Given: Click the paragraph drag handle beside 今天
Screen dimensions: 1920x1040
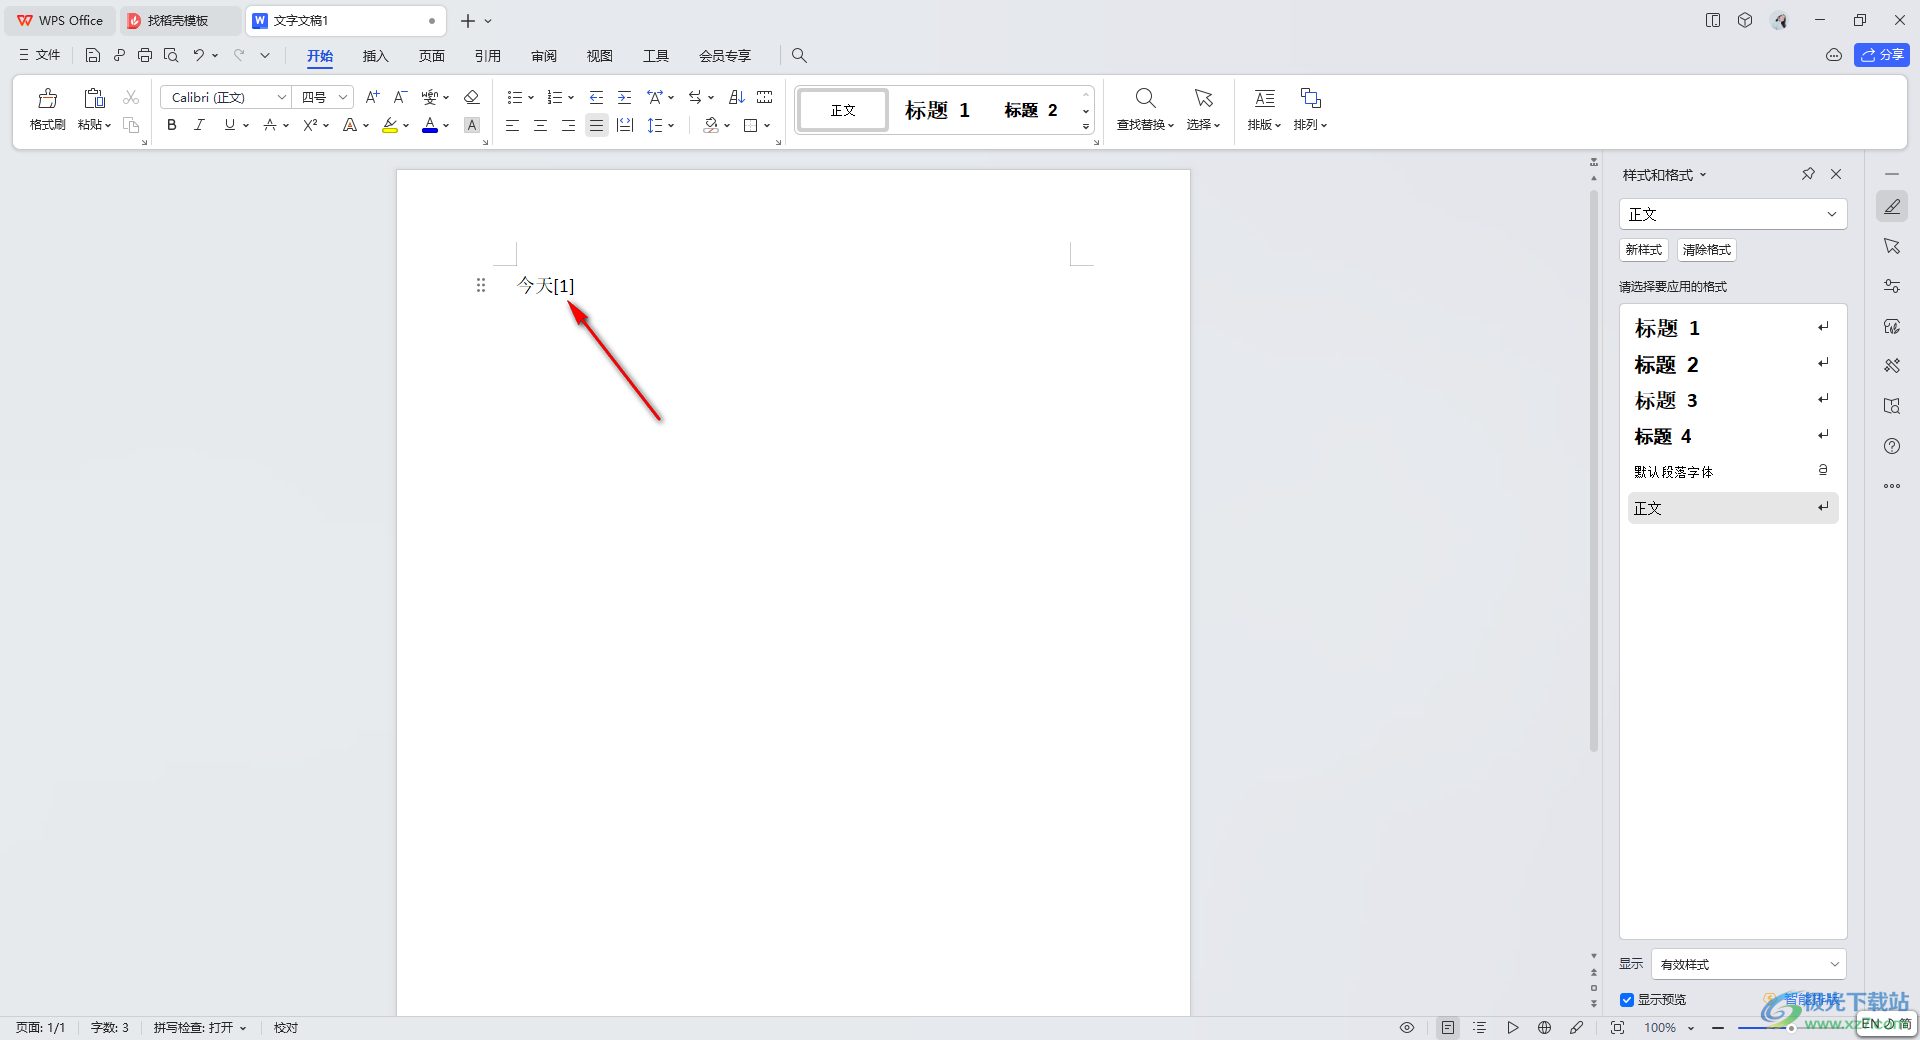Looking at the screenshot, I should coord(481,285).
